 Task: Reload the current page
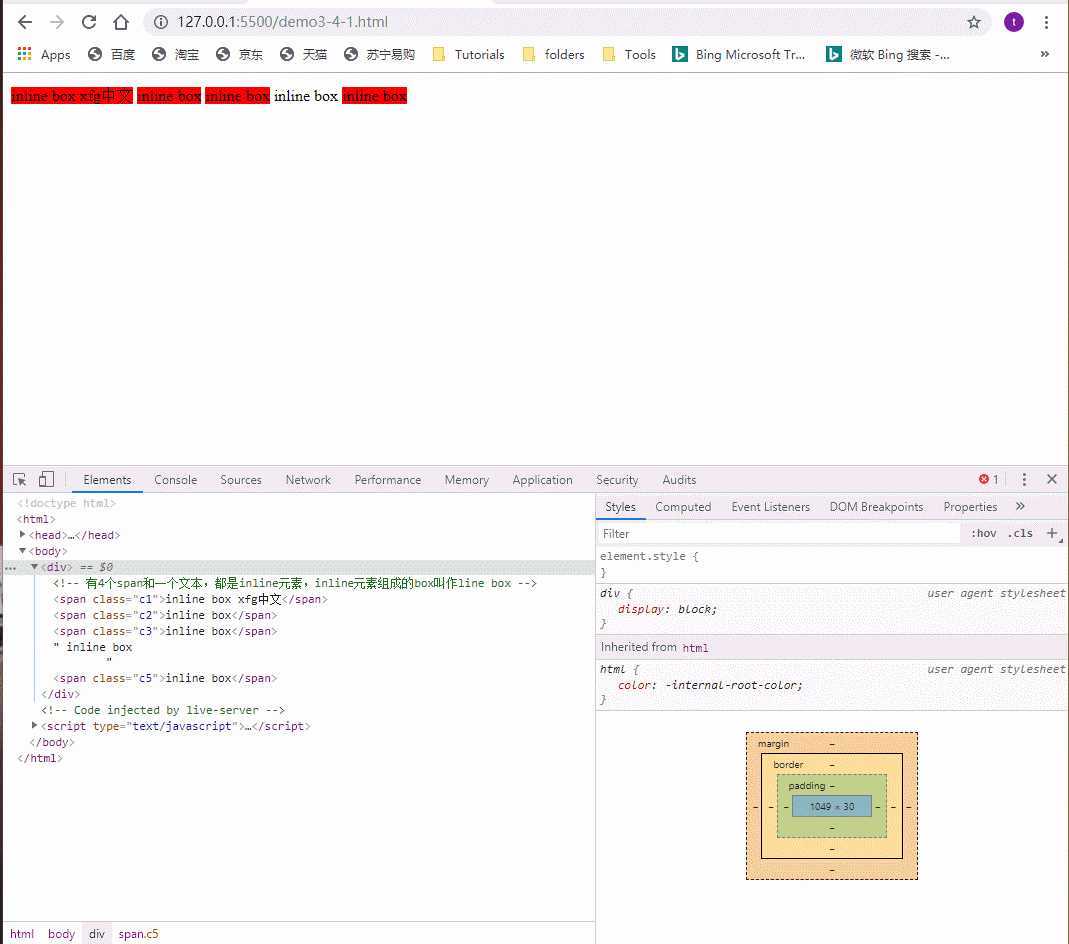(89, 22)
